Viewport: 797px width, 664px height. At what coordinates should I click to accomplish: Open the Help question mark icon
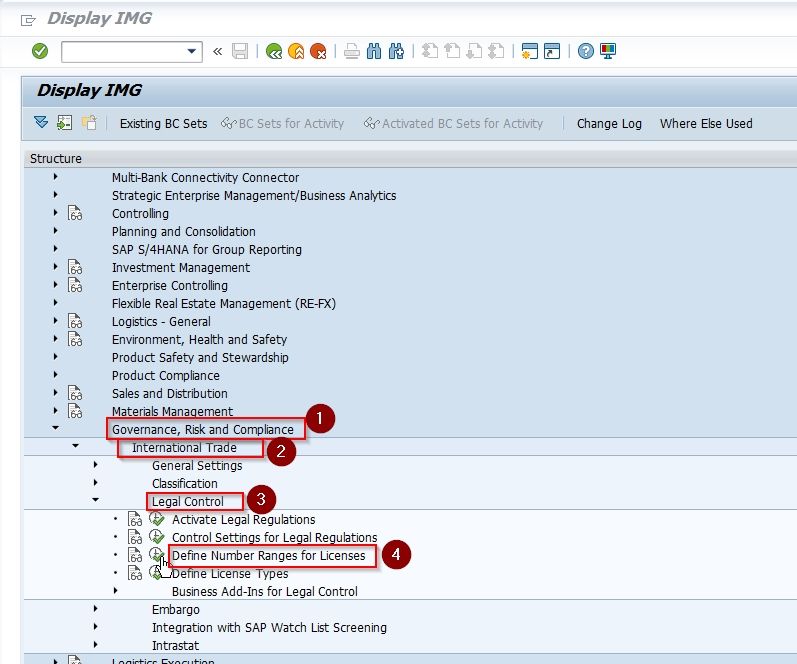click(586, 51)
